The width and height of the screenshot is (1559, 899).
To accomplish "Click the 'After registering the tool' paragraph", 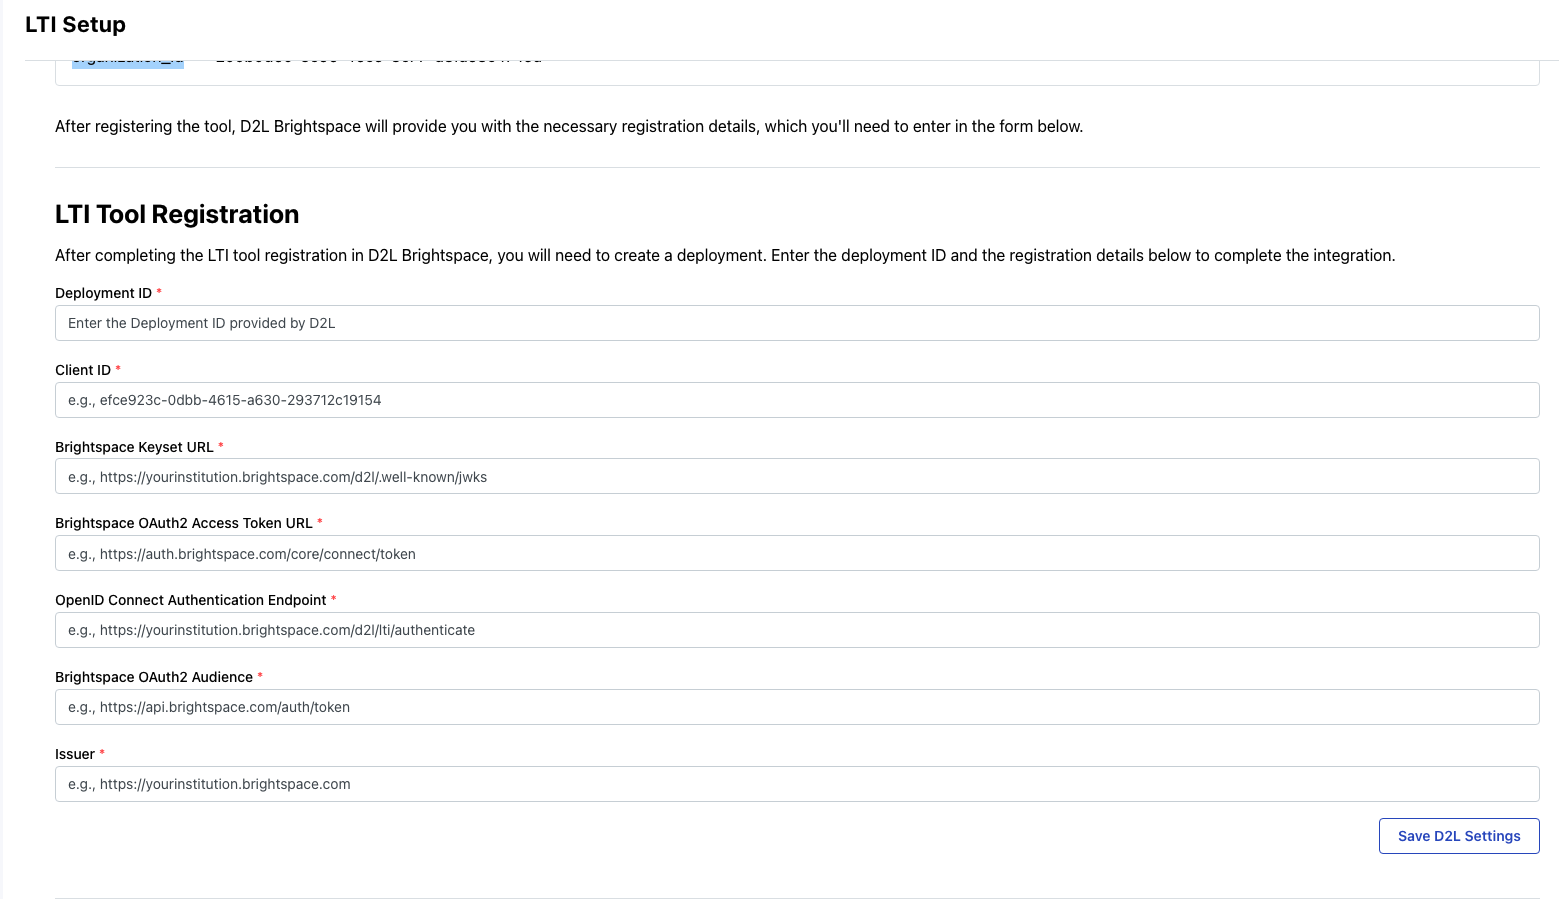I will (x=569, y=126).
